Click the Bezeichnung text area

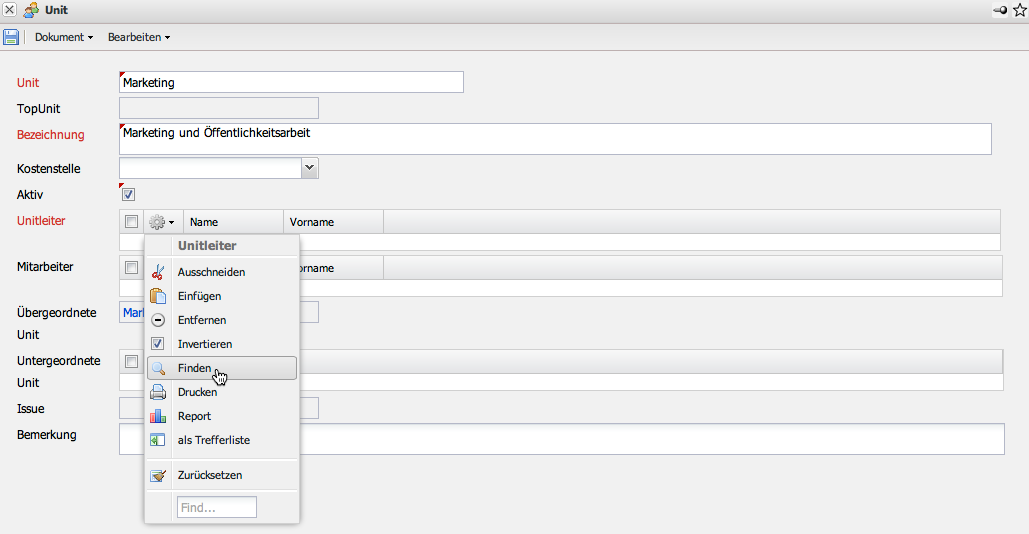point(555,139)
